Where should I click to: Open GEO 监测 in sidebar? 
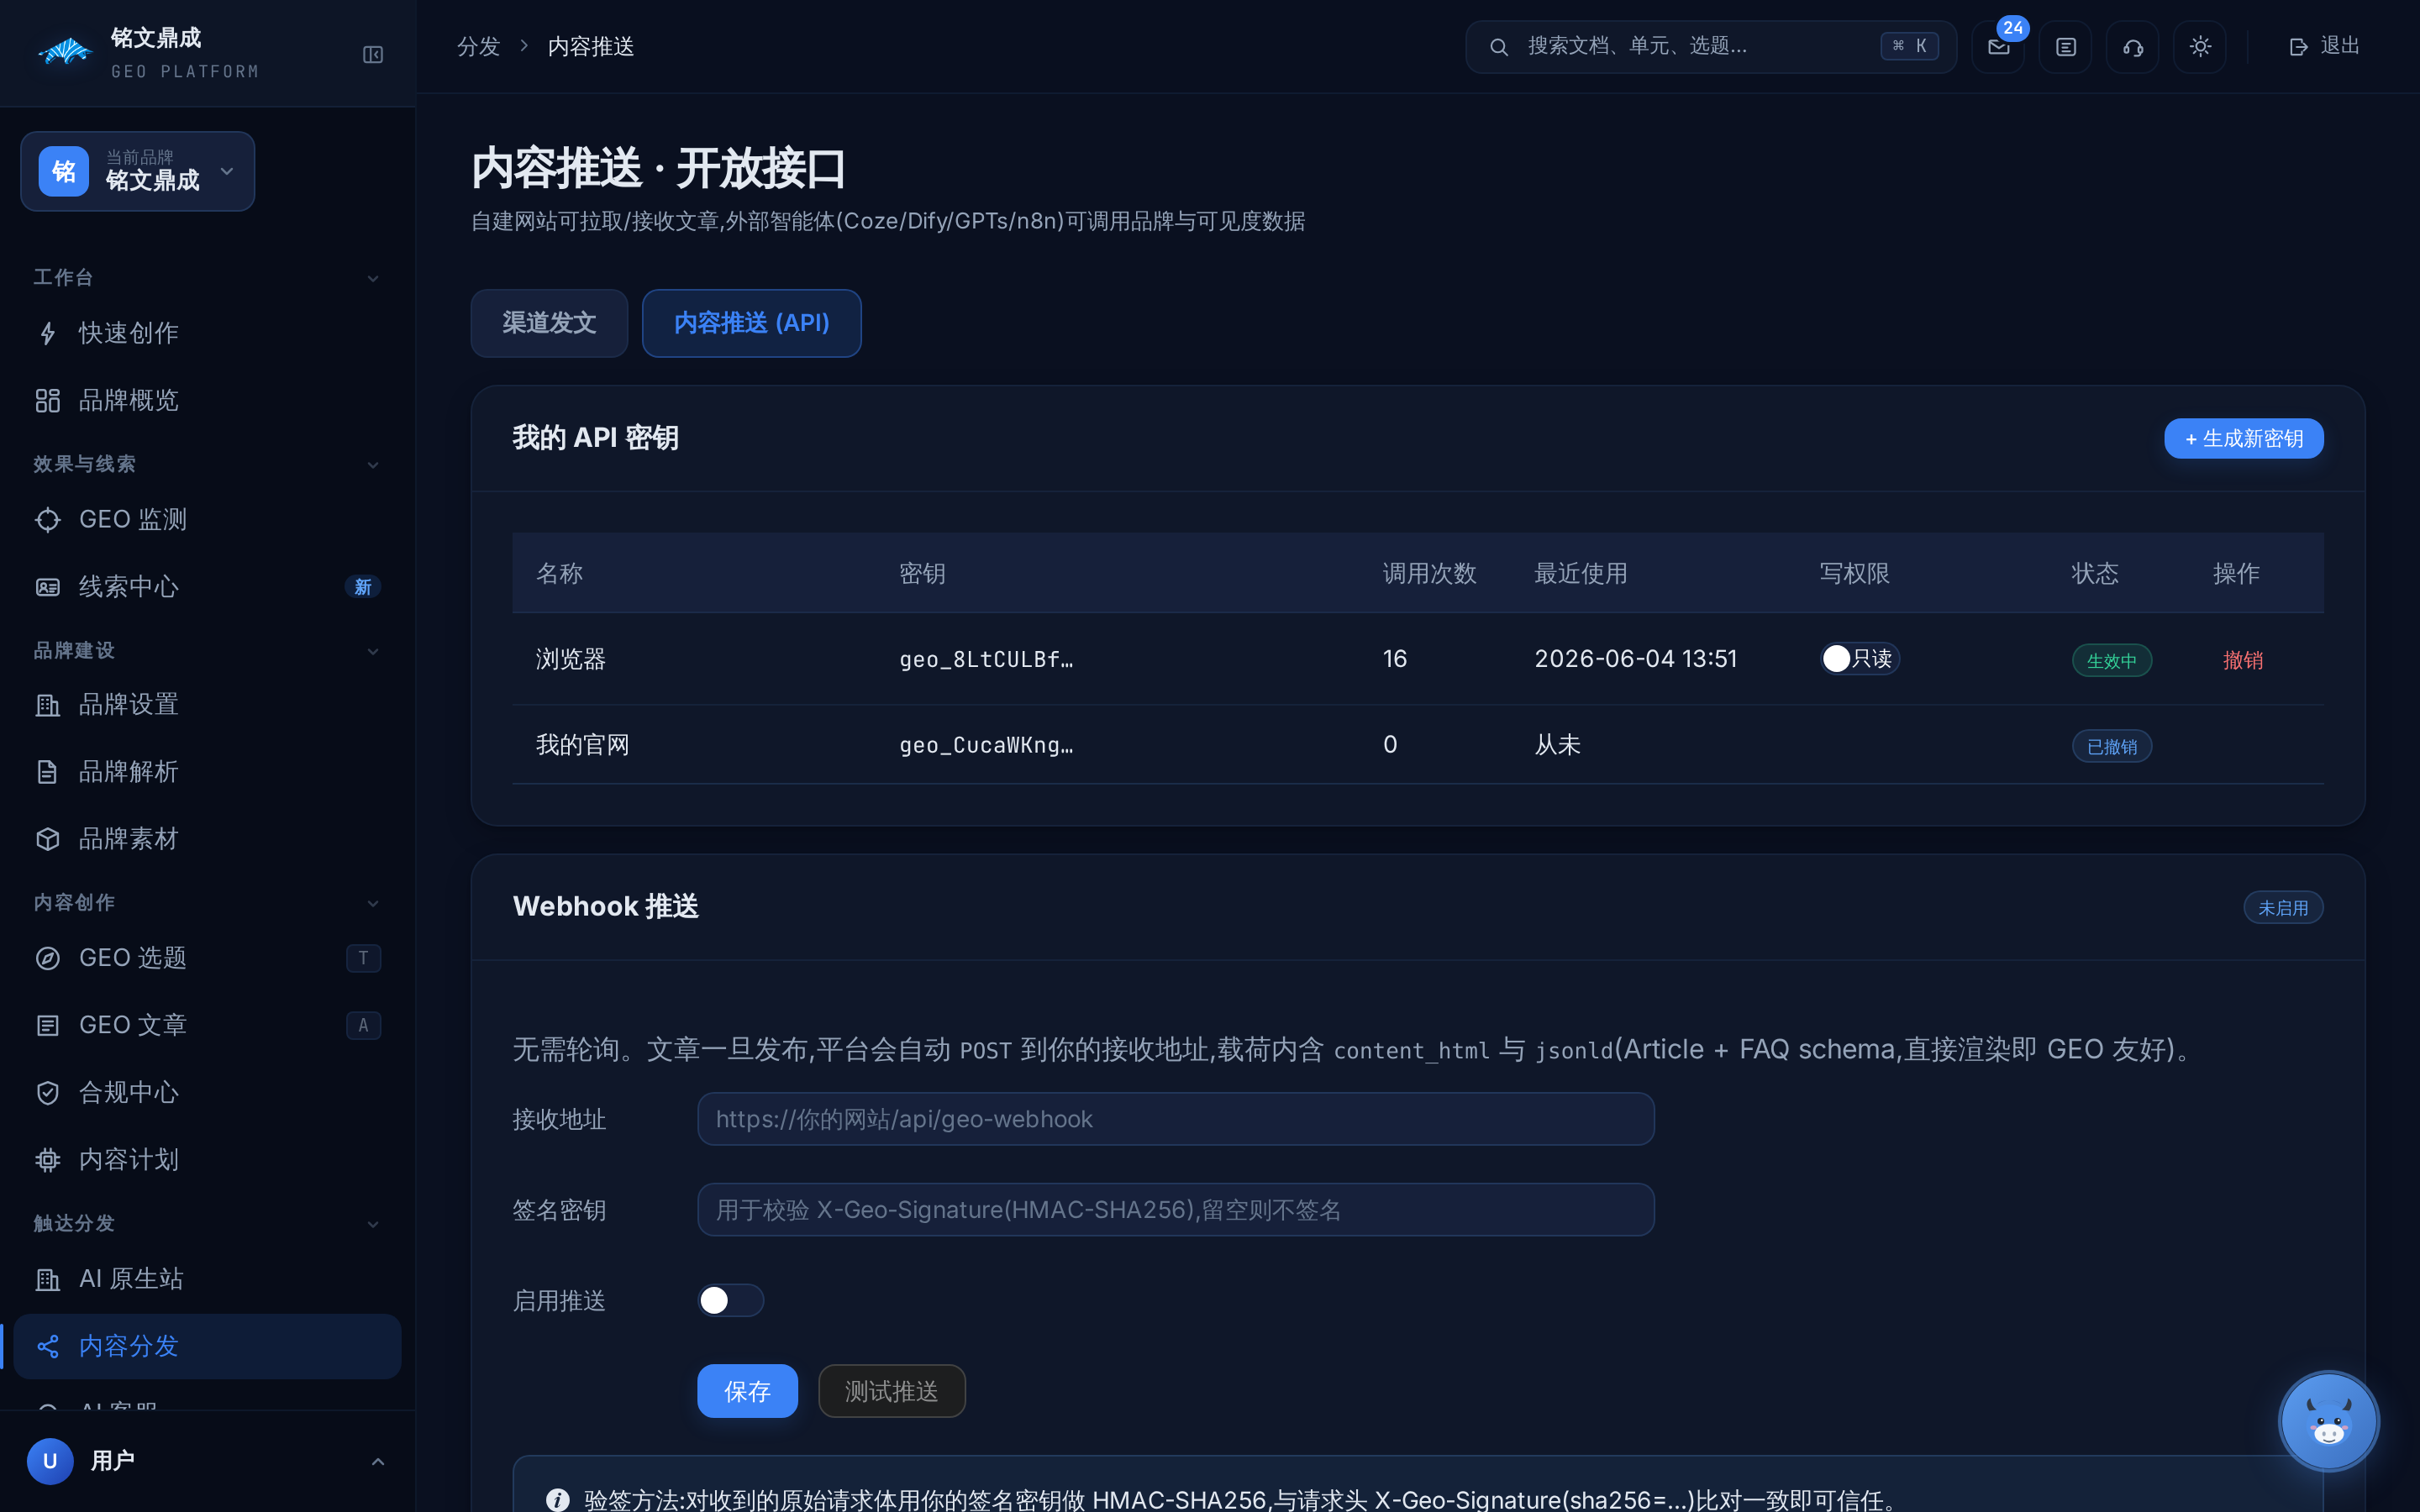(x=207, y=519)
